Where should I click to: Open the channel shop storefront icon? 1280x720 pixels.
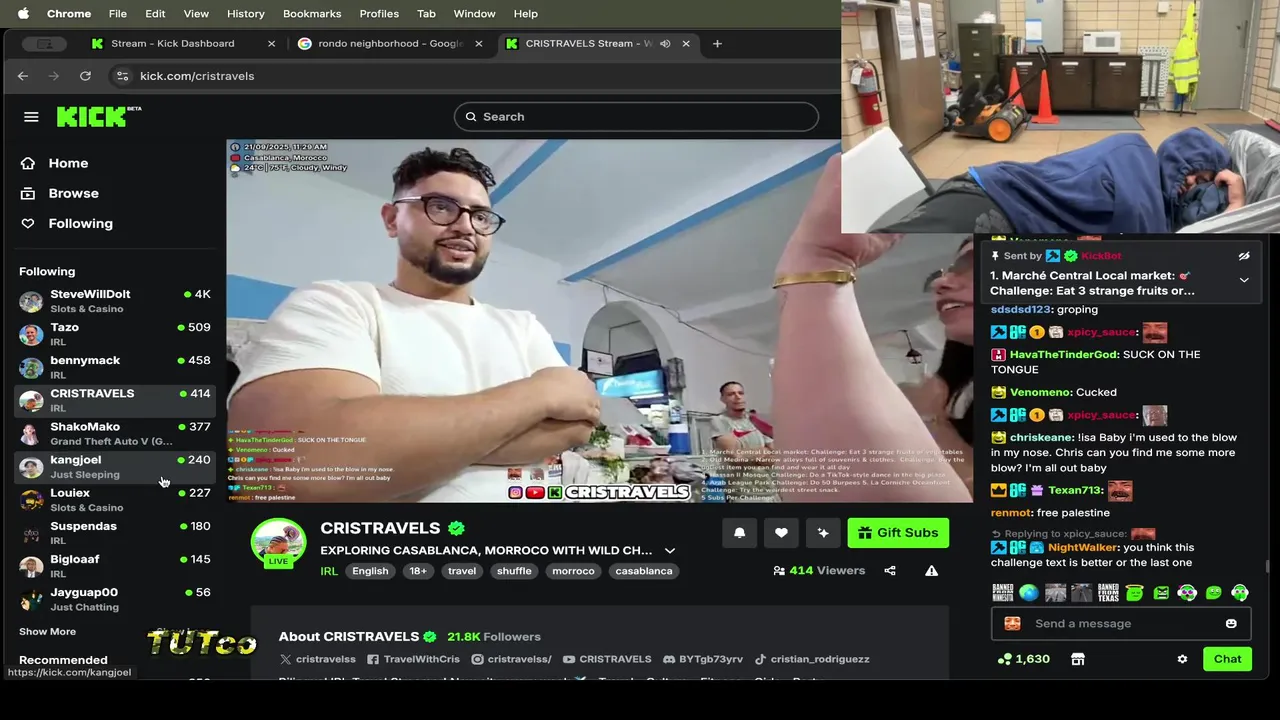pos(1077,659)
